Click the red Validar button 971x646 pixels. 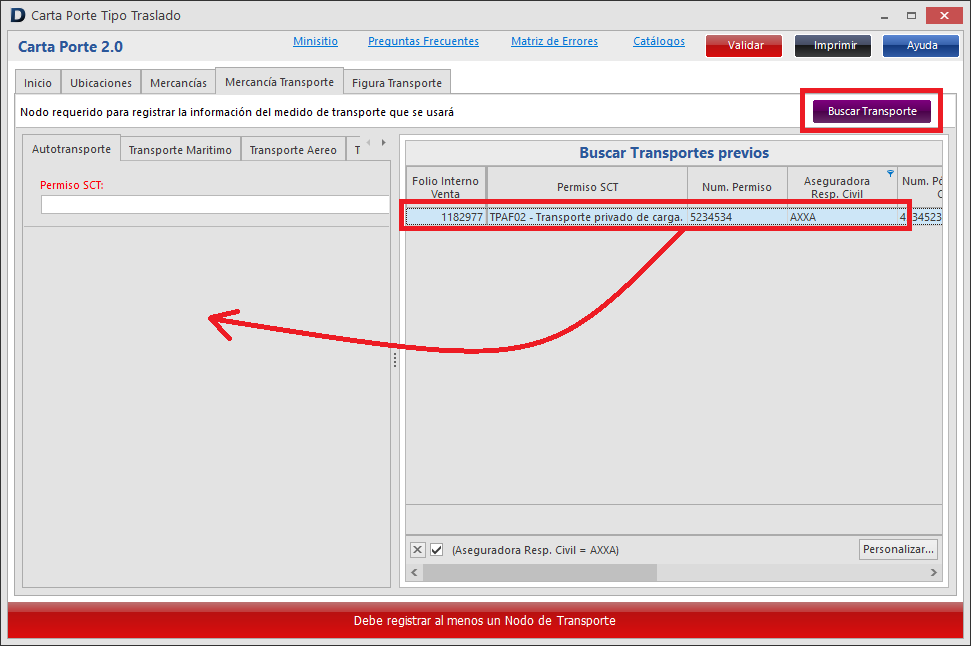pos(745,46)
